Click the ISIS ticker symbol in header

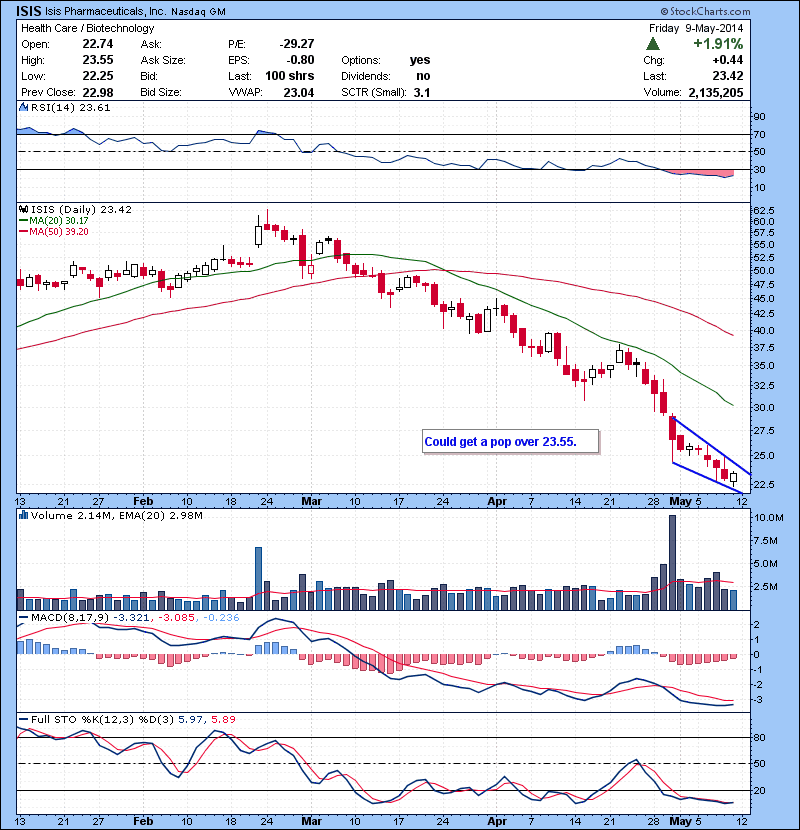click(29, 11)
